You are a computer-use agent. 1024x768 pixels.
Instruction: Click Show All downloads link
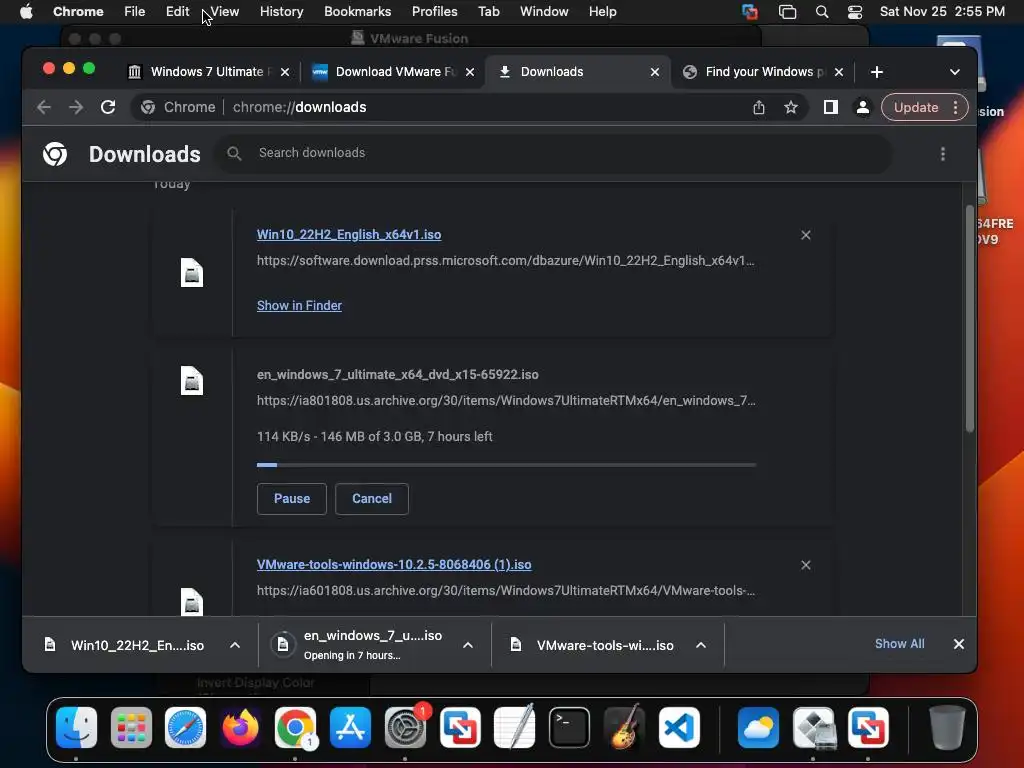(x=899, y=644)
